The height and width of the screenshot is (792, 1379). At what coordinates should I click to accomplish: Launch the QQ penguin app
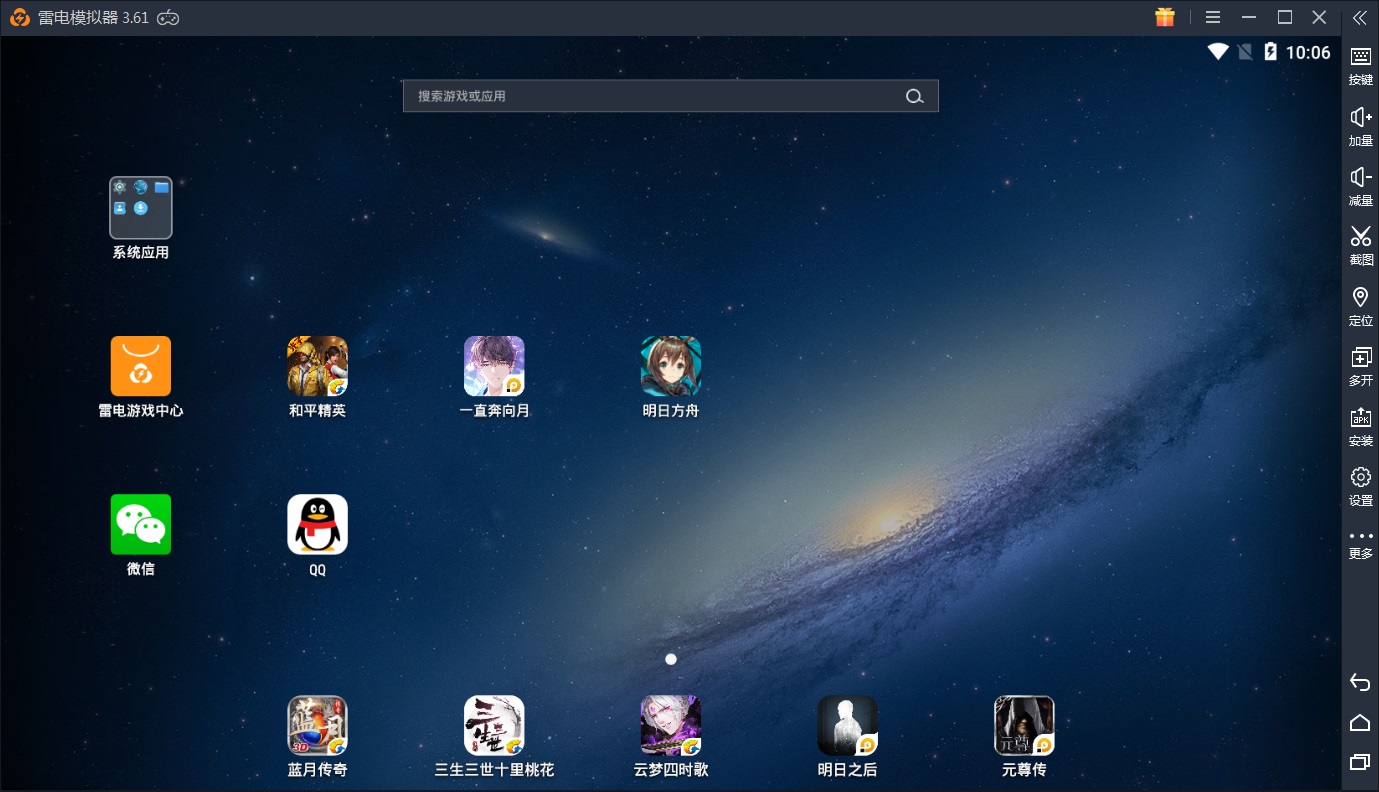[317, 525]
